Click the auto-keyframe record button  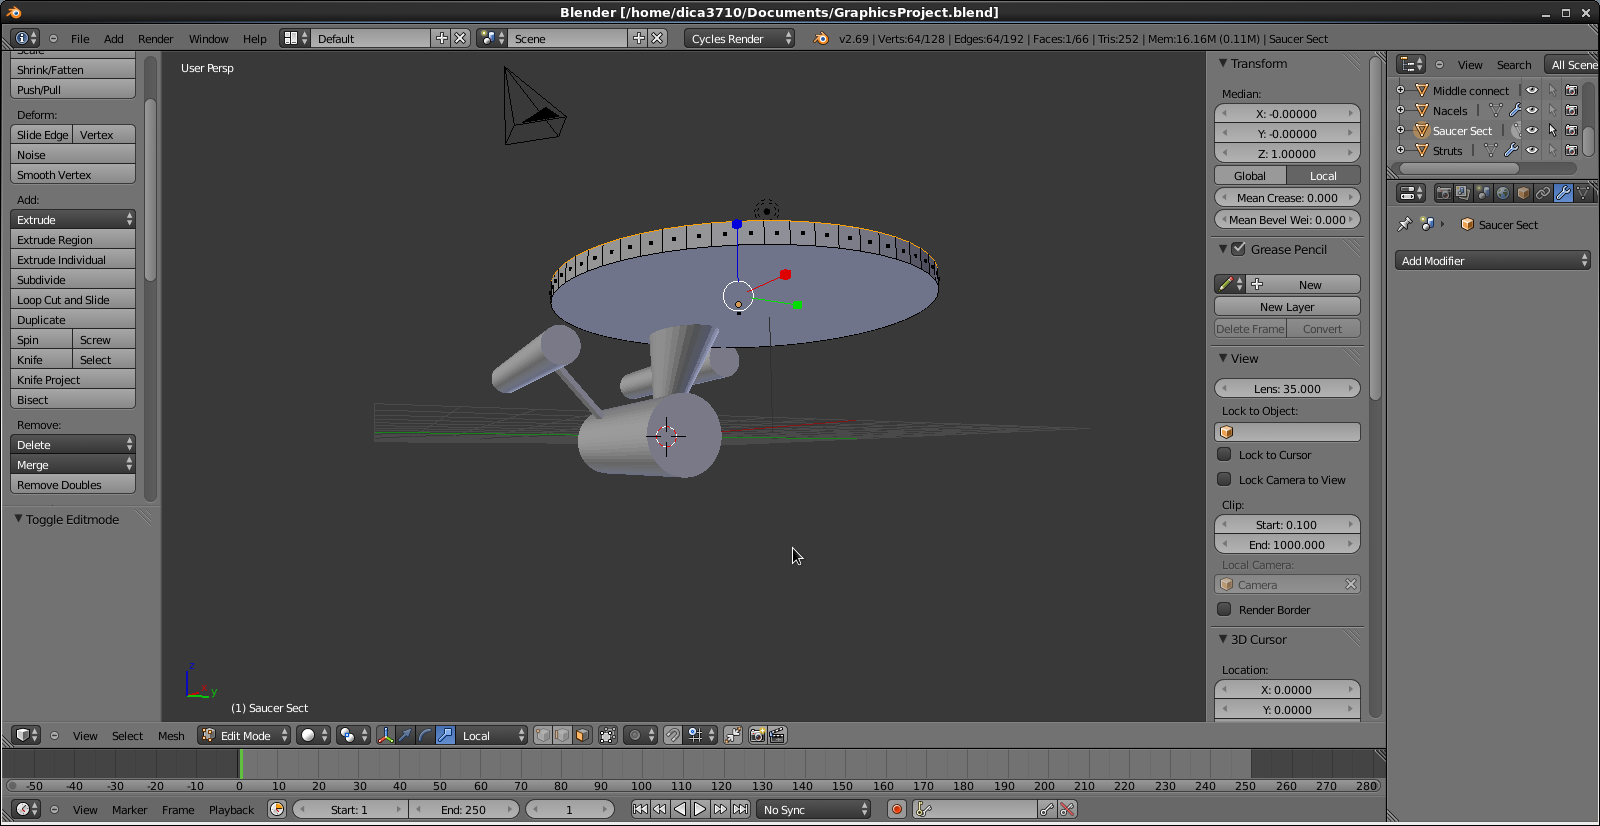pos(897,809)
